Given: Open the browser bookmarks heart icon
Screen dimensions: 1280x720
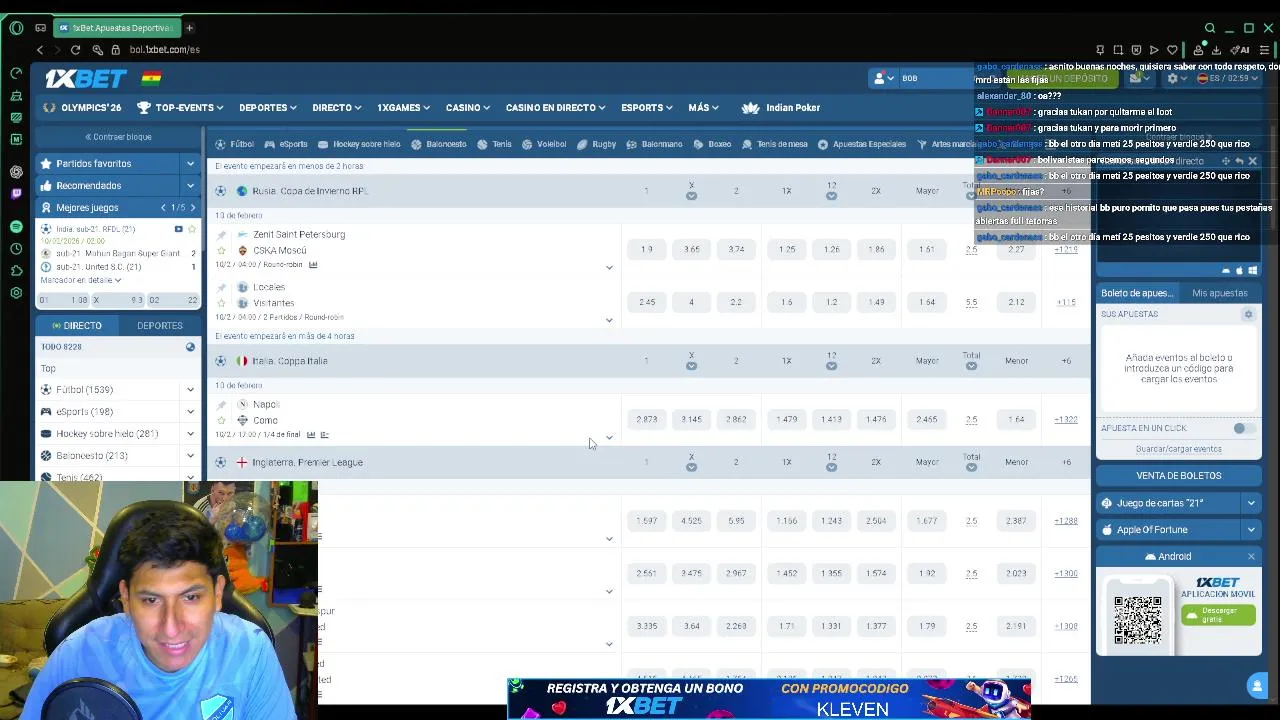Looking at the screenshot, I should pyautogui.click(x=1172, y=49).
